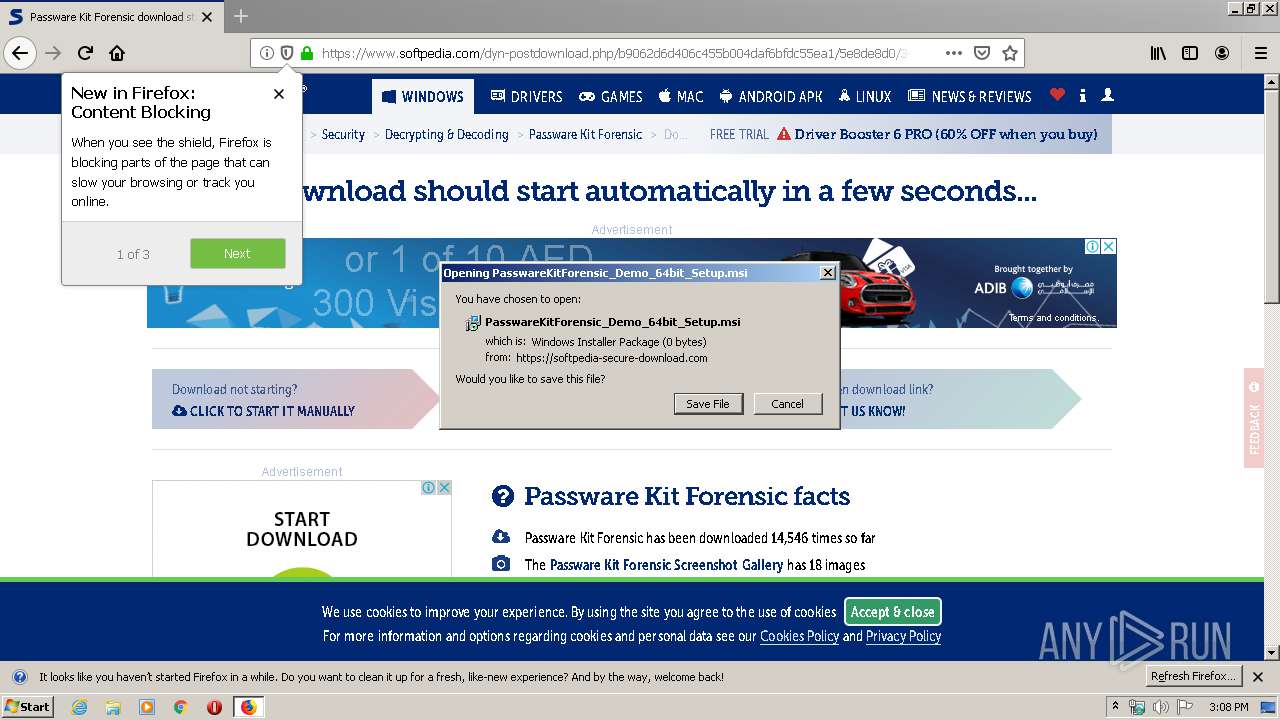Open a new tab with plus icon
The width and height of the screenshot is (1280, 720).
[241, 16]
